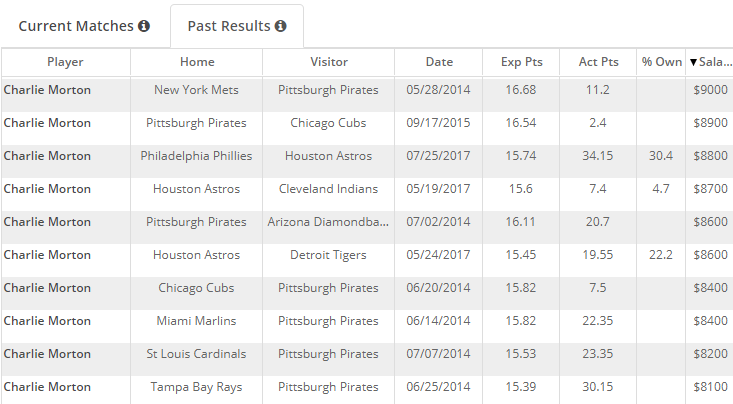Click Tampa Bay Rays home team cell
This screenshot has width=733, height=404.
196,387
